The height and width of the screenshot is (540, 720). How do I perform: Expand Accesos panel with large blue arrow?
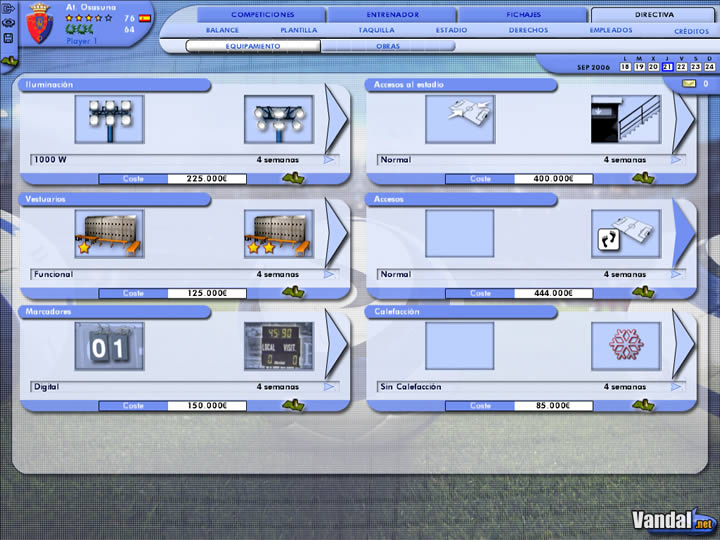[683, 233]
